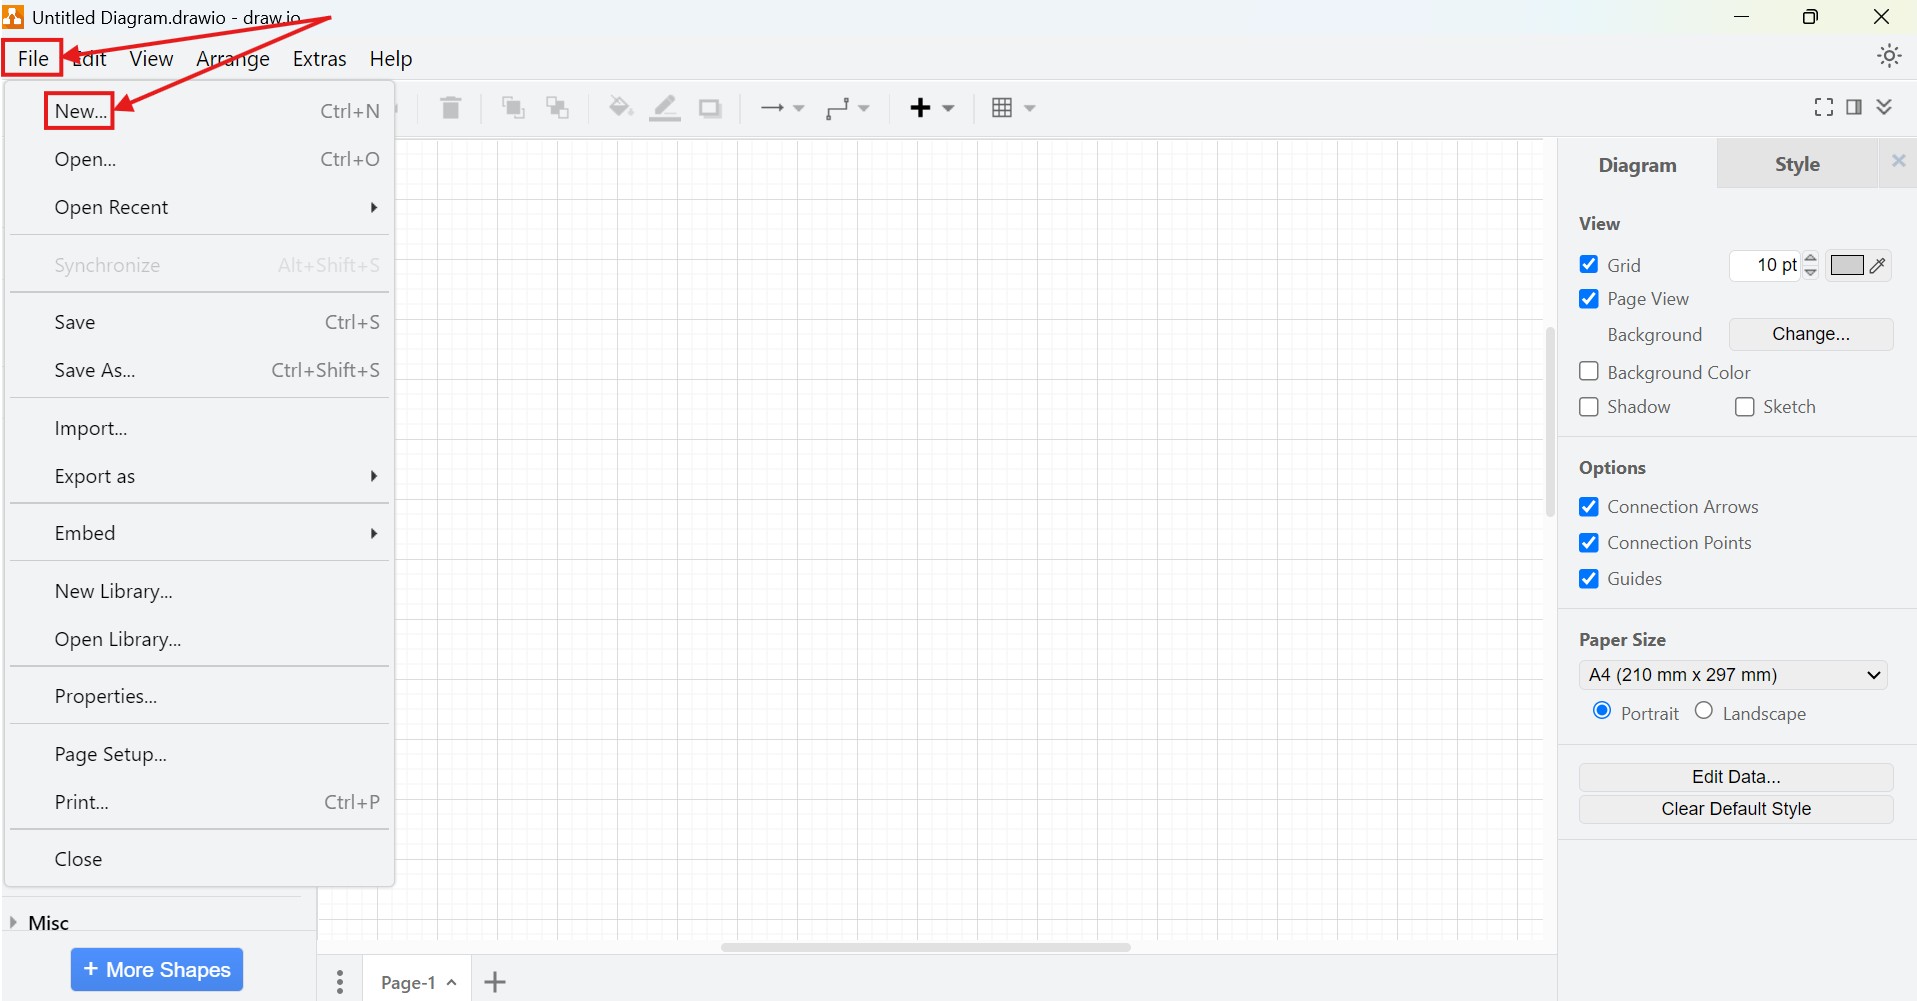Open the File menu

33,59
